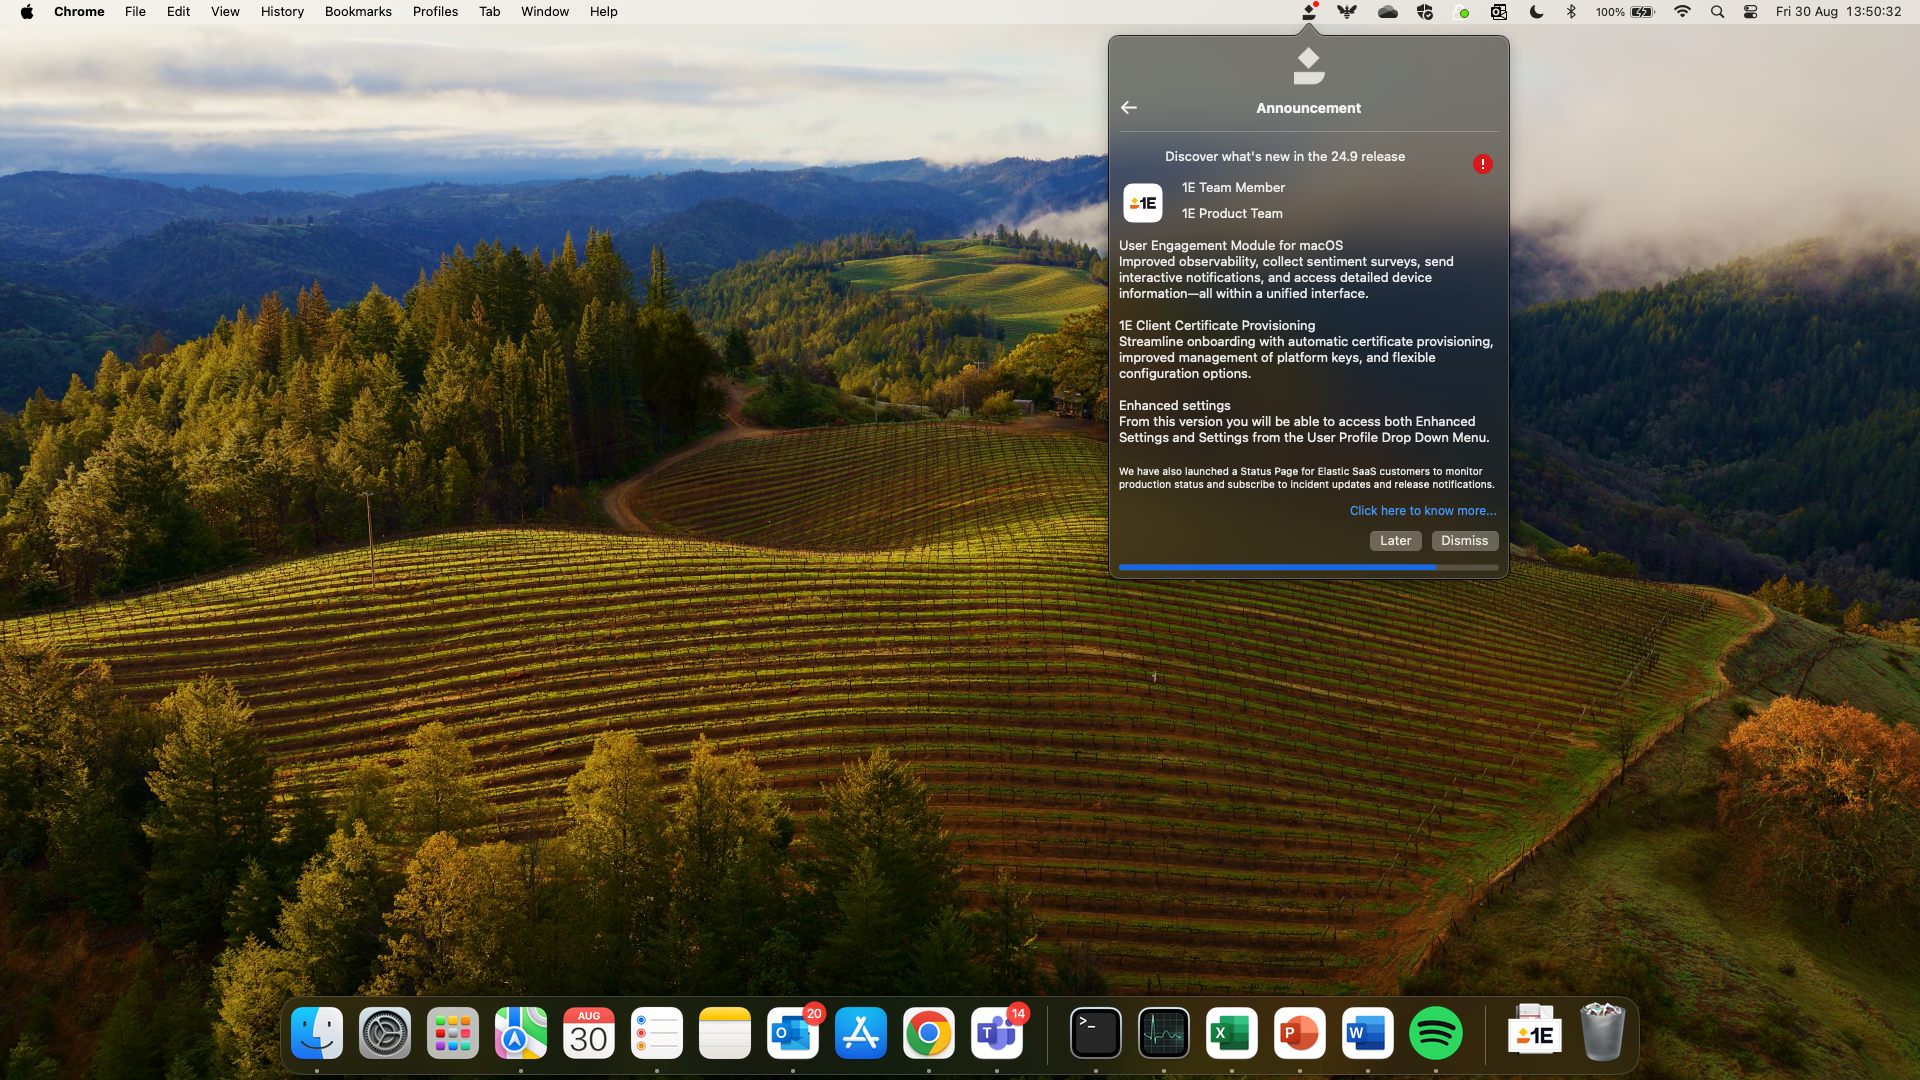
Task: Toggle Bluetooth from the menu bar
Action: 1571,12
